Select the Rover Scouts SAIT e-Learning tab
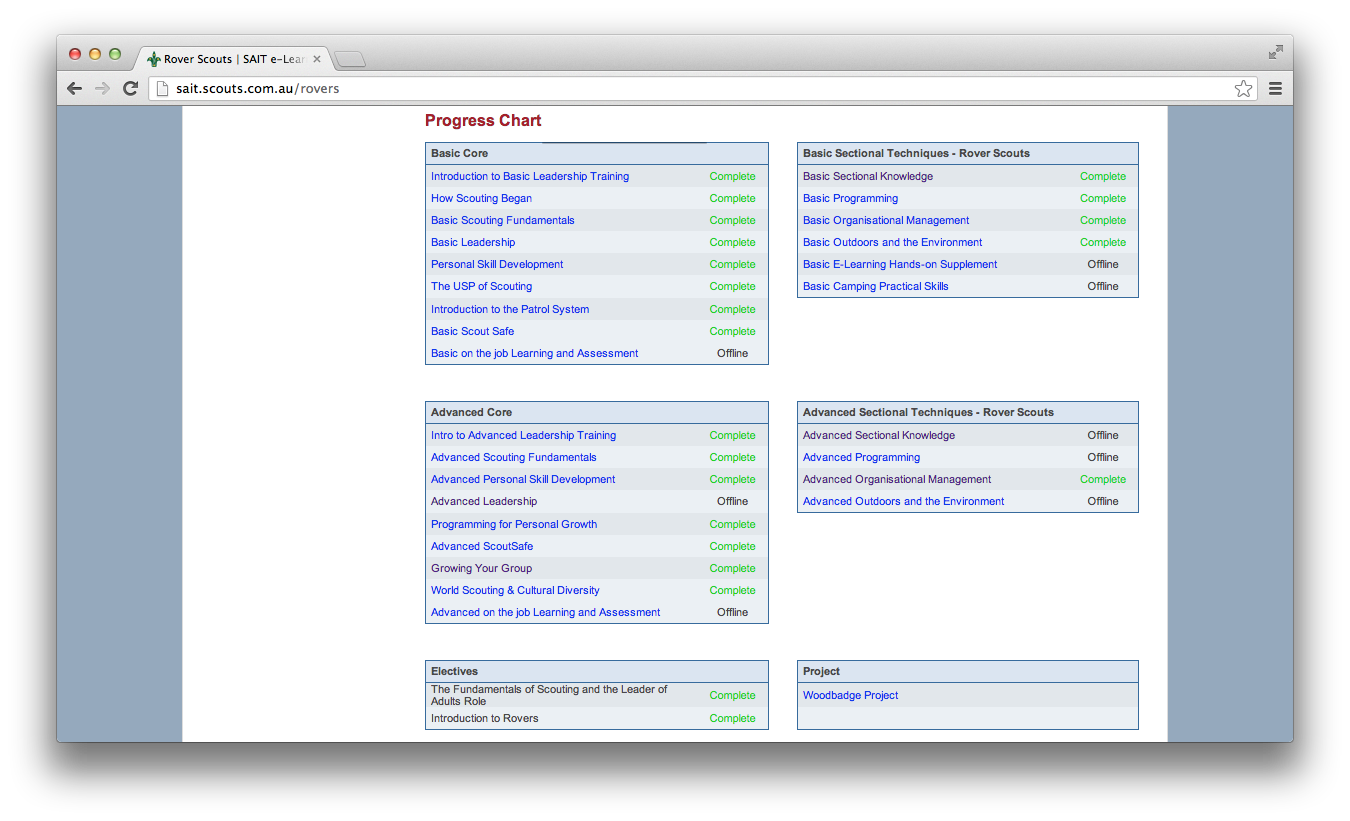Viewport: 1350px width, 821px height. point(234,59)
